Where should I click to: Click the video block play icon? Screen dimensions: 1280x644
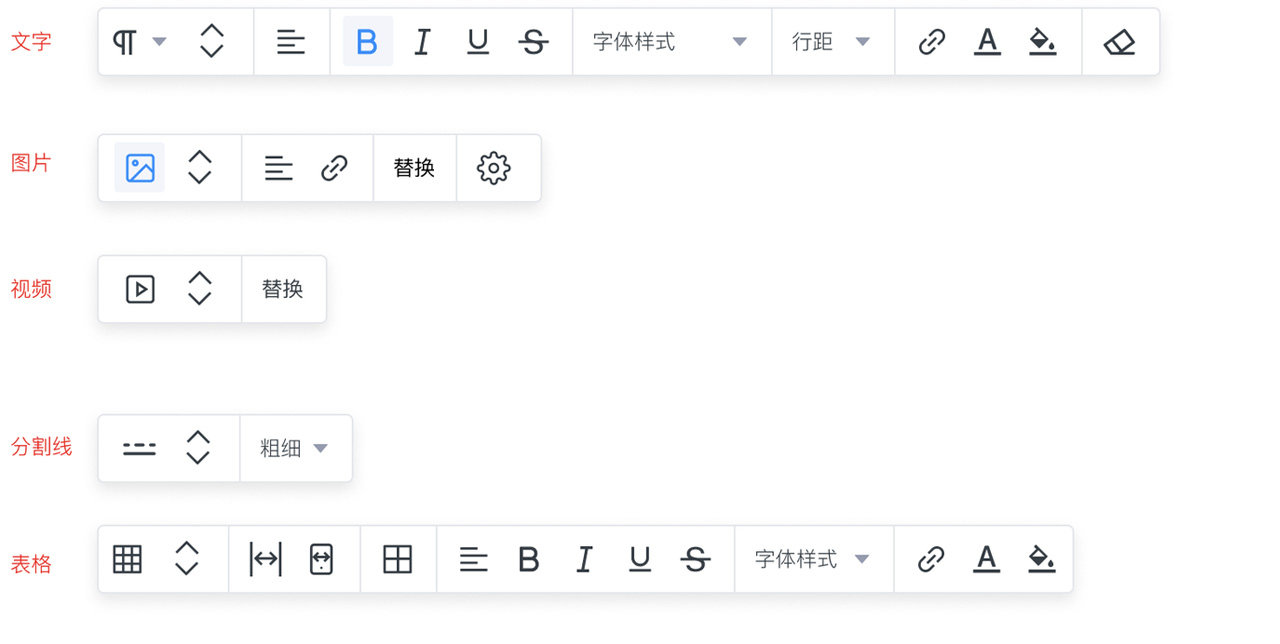140,289
